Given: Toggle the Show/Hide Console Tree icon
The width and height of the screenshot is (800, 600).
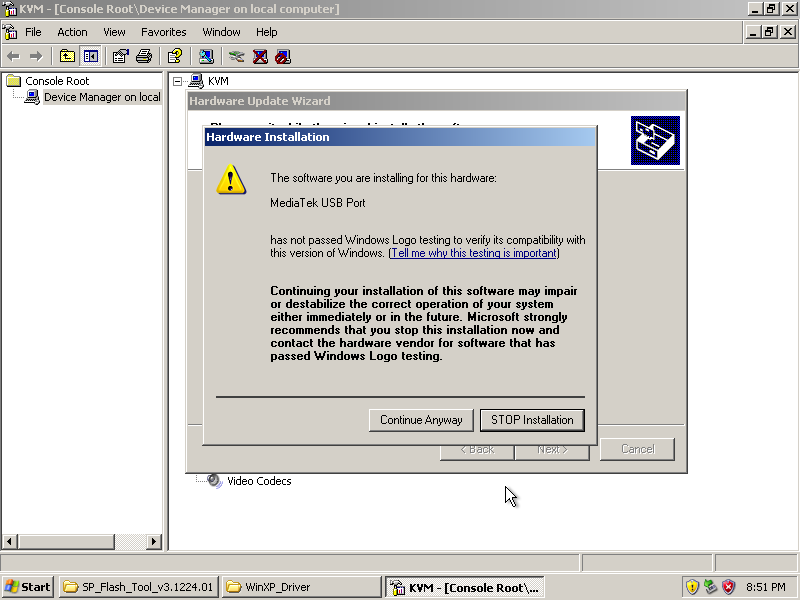Looking at the screenshot, I should point(91,56).
